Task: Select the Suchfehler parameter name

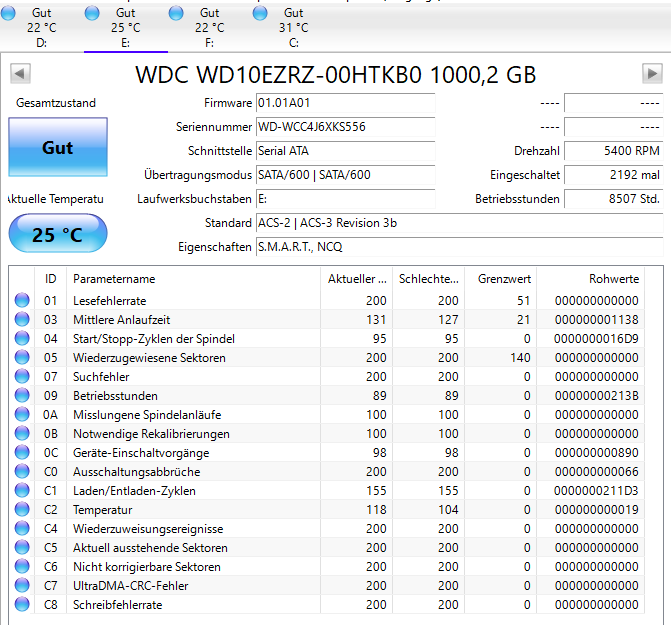Action: (101, 377)
